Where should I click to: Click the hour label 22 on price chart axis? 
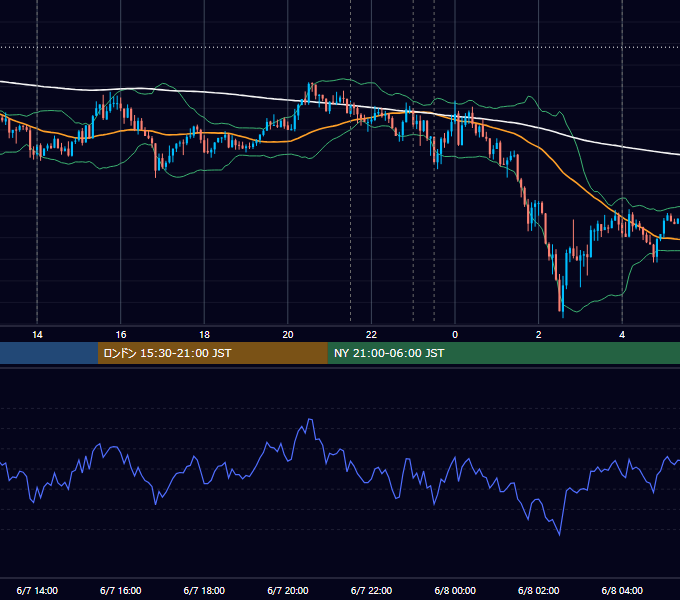371,335
